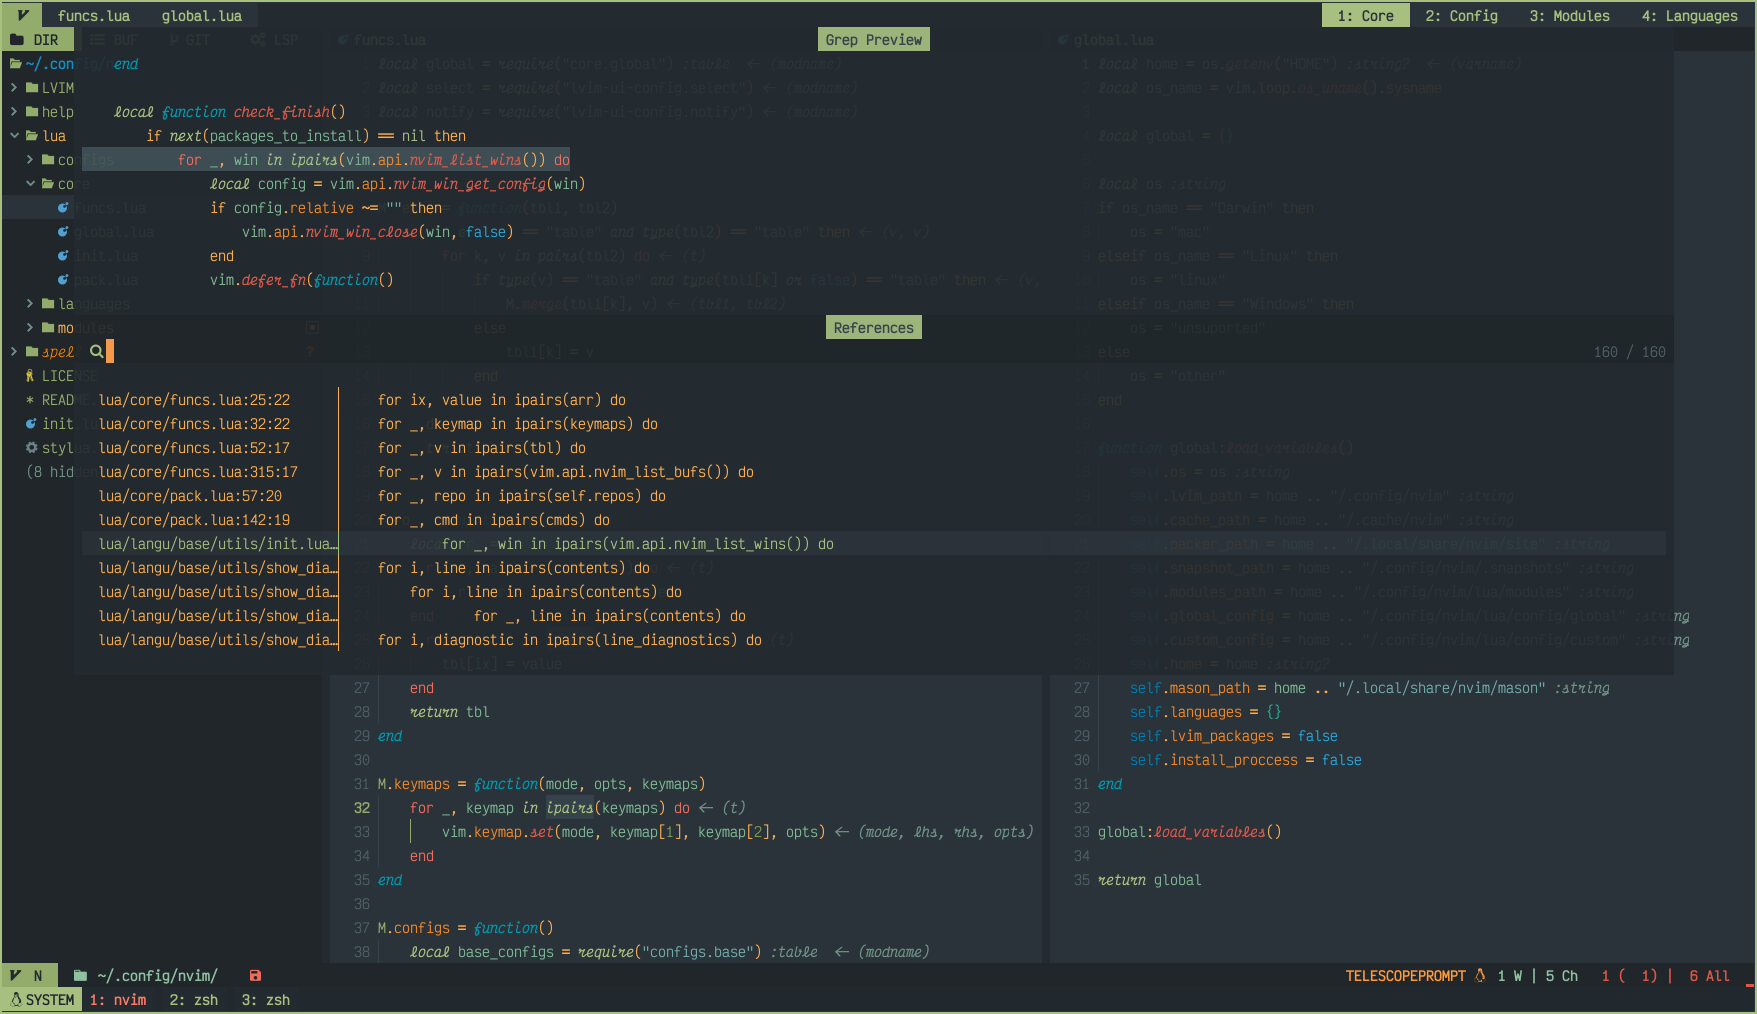
Task: Click the gear icon next to stylua file
Action: [31, 448]
